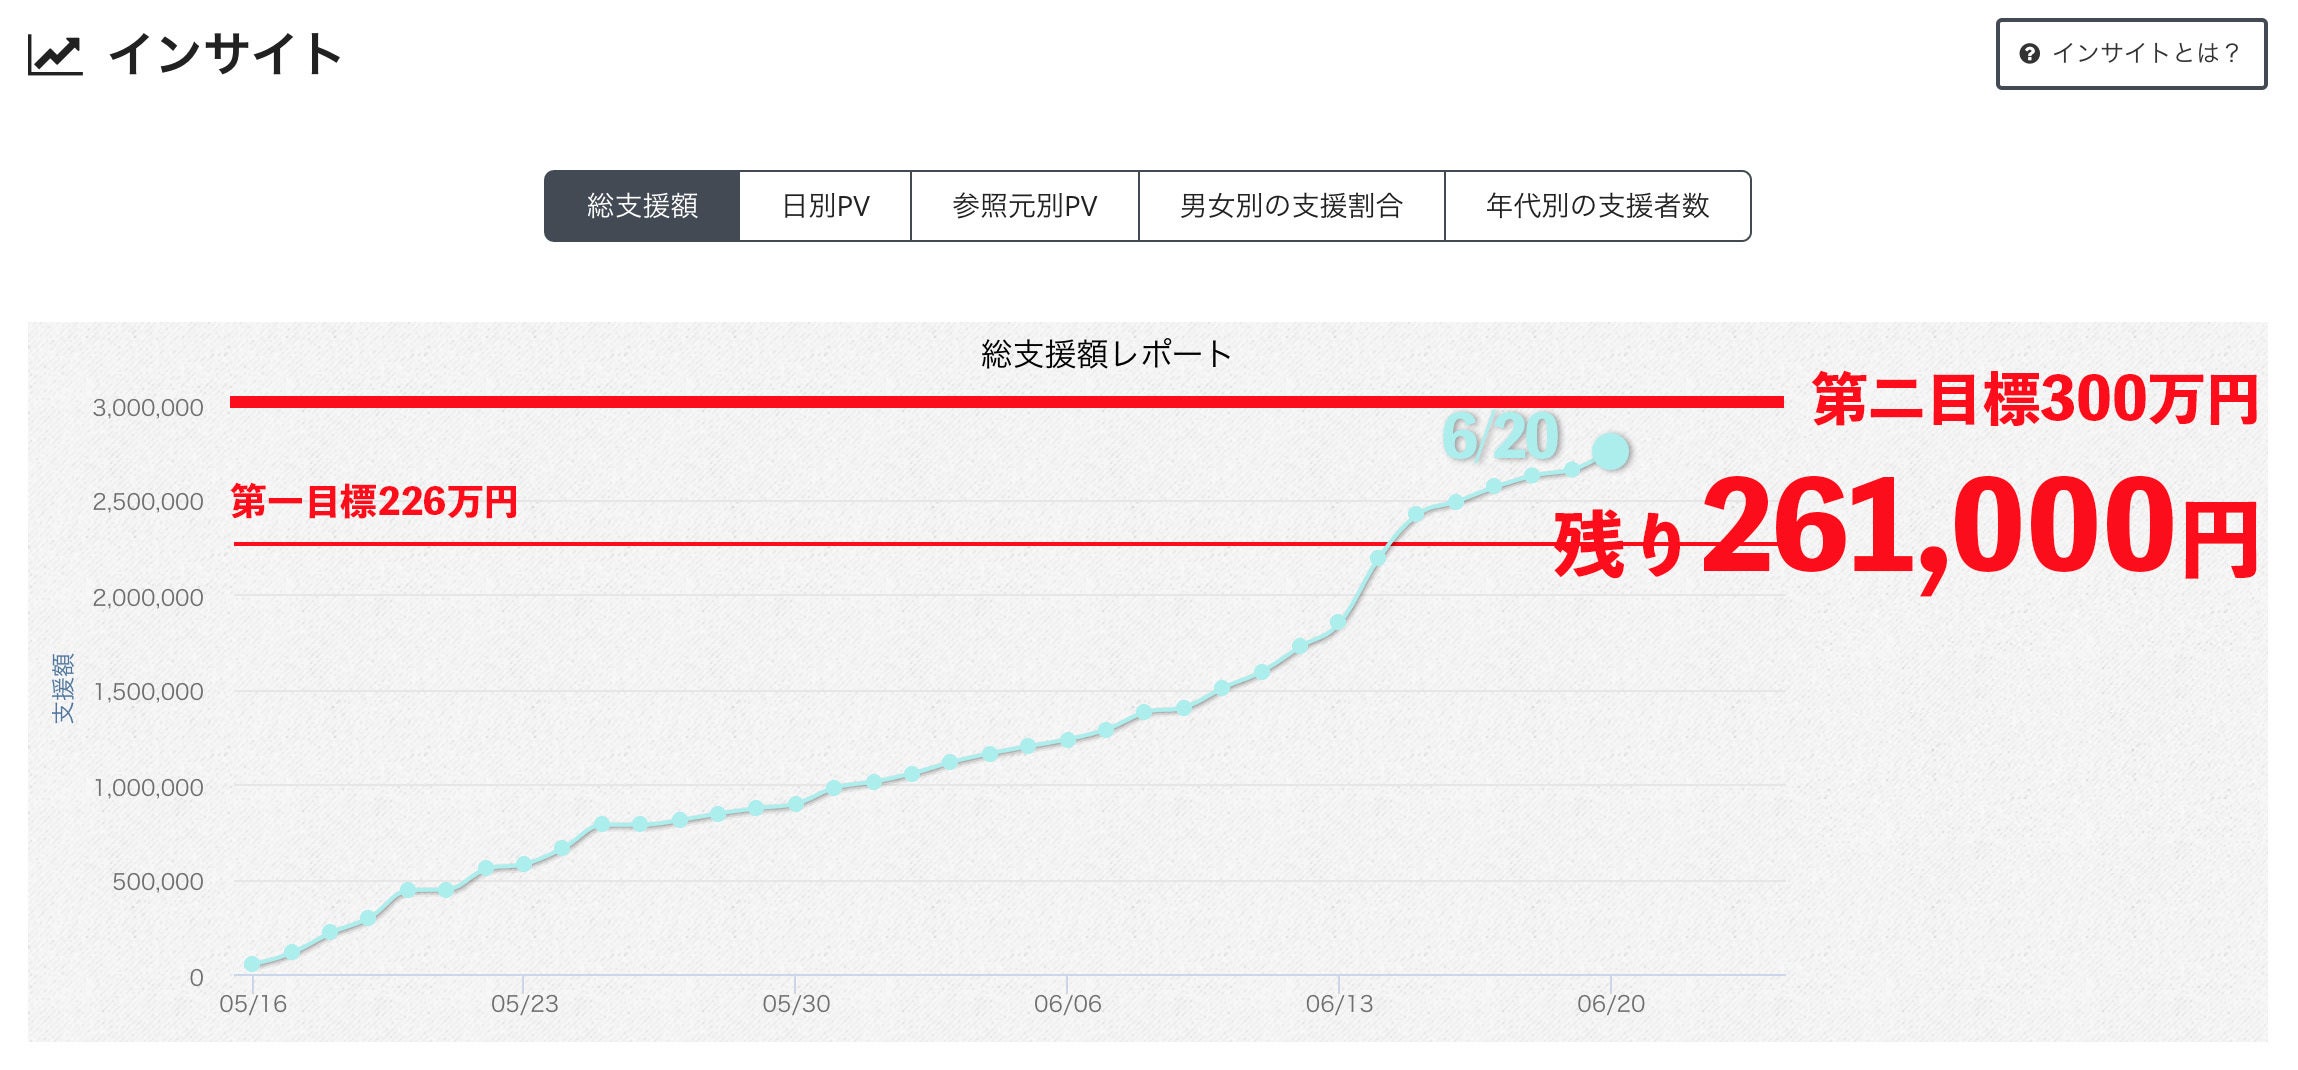Screen dimensions: 2298x1070
Task: Switch to the 日別PV tab
Action: click(825, 206)
